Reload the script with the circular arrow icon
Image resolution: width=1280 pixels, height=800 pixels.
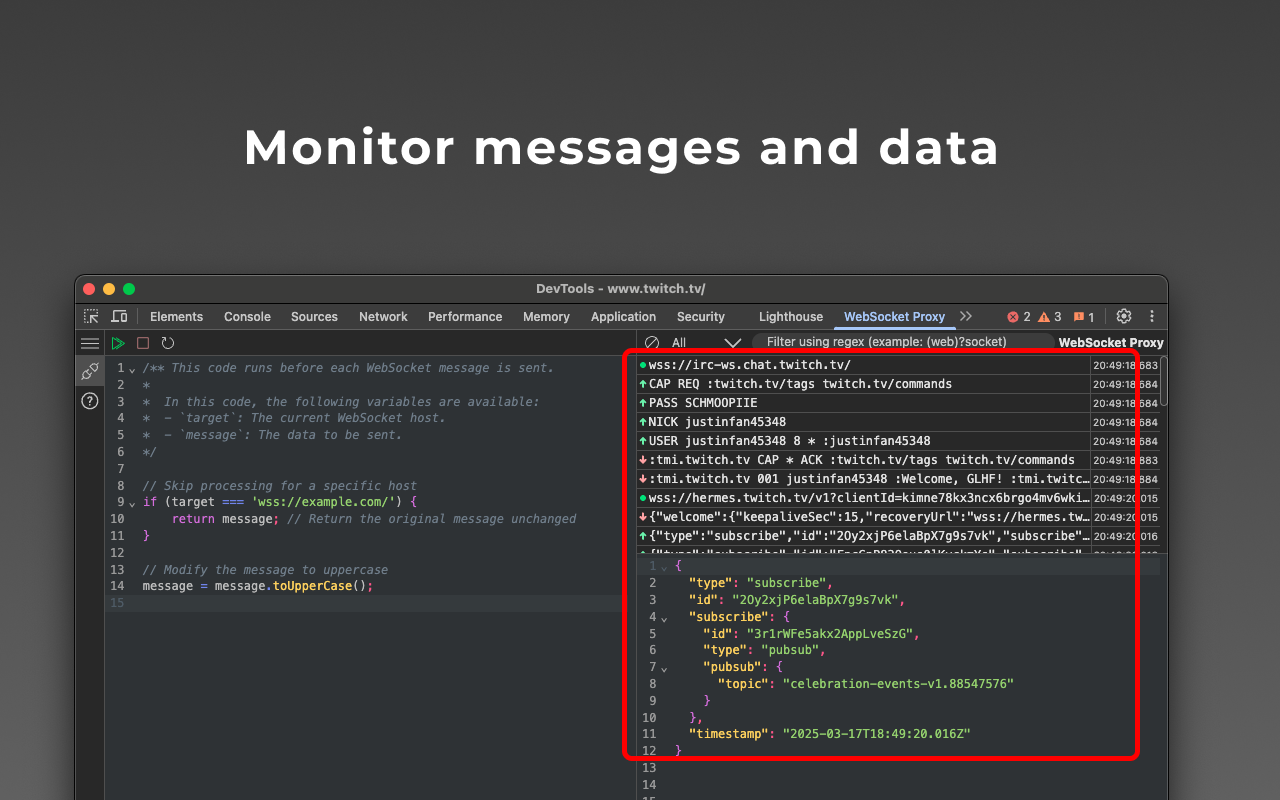point(168,343)
